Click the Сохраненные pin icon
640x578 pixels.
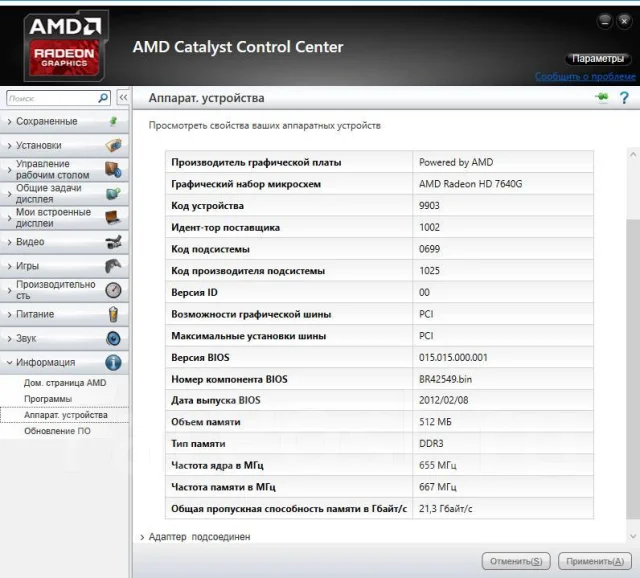[113, 121]
